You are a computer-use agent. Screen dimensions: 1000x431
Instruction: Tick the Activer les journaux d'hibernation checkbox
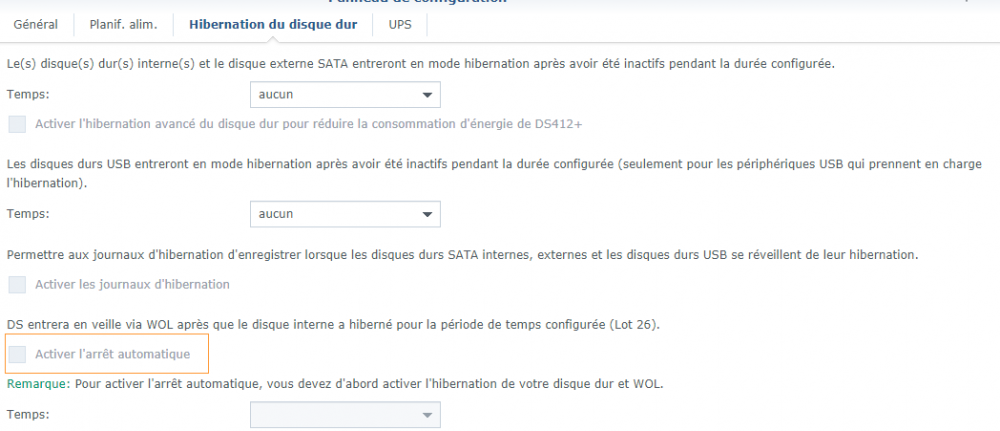[x=17, y=284]
